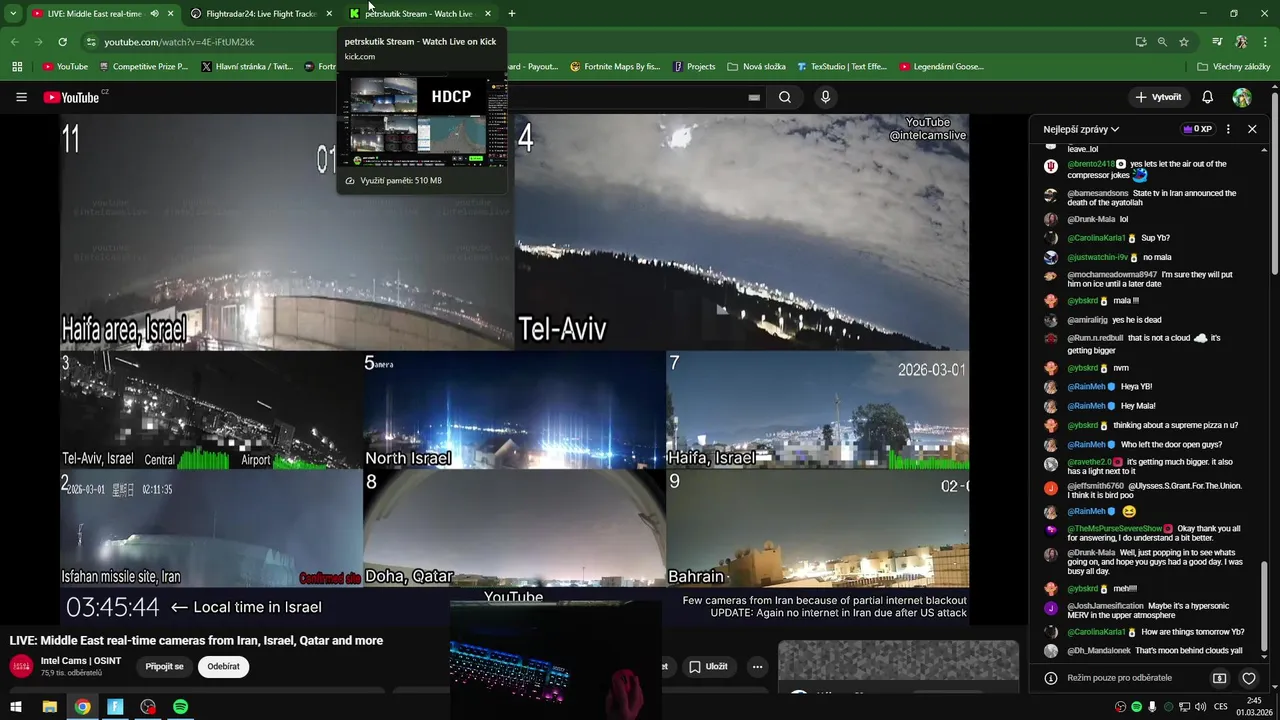Expand the Nová složka bookmark folder
The height and width of the screenshot is (720, 1280).
pos(756,67)
